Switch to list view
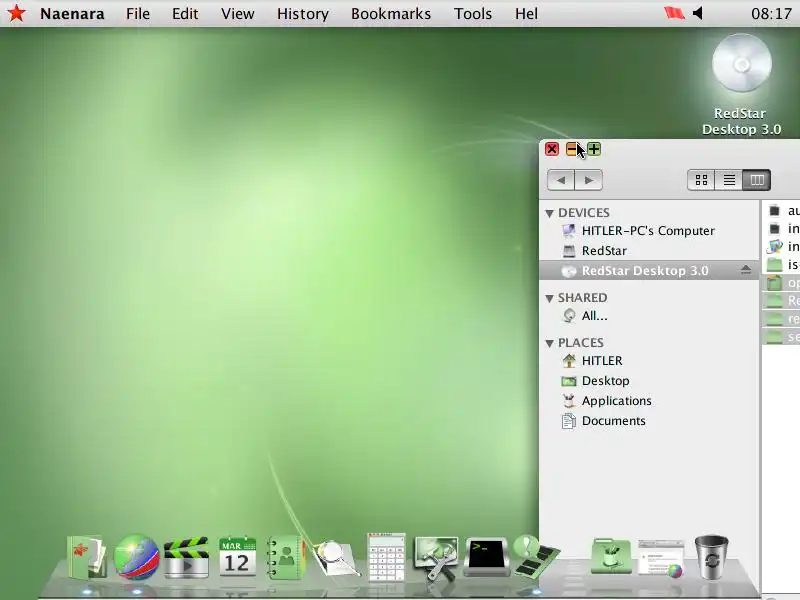 click(x=729, y=180)
